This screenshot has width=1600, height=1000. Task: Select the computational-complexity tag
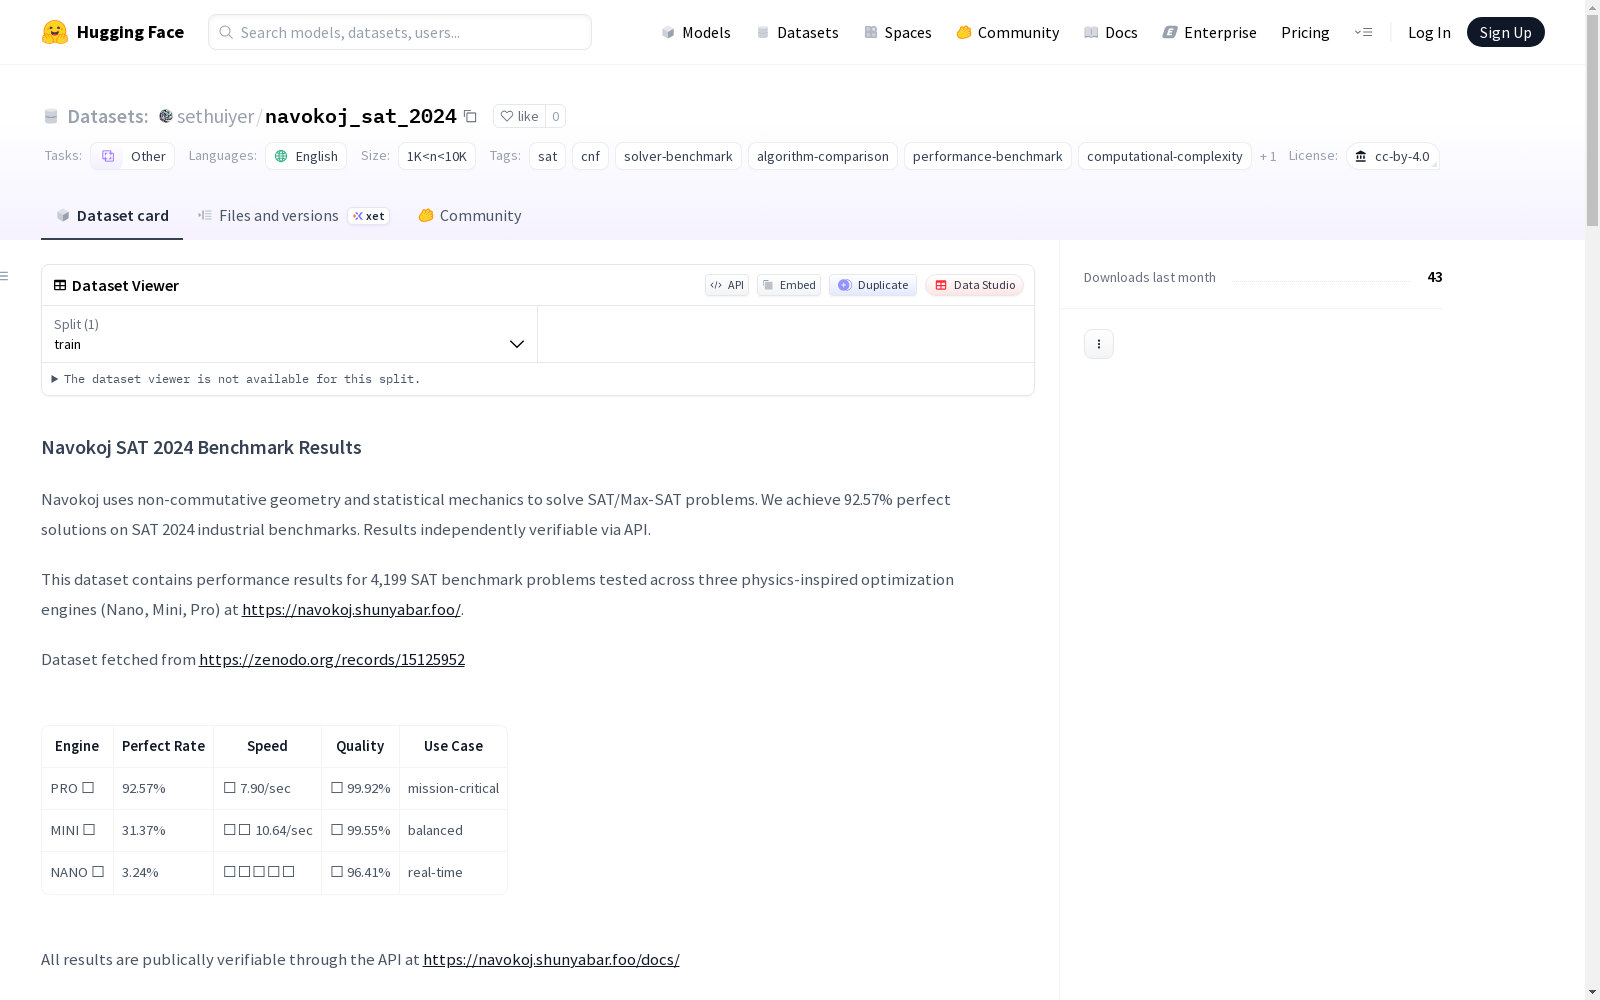pos(1165,156)
